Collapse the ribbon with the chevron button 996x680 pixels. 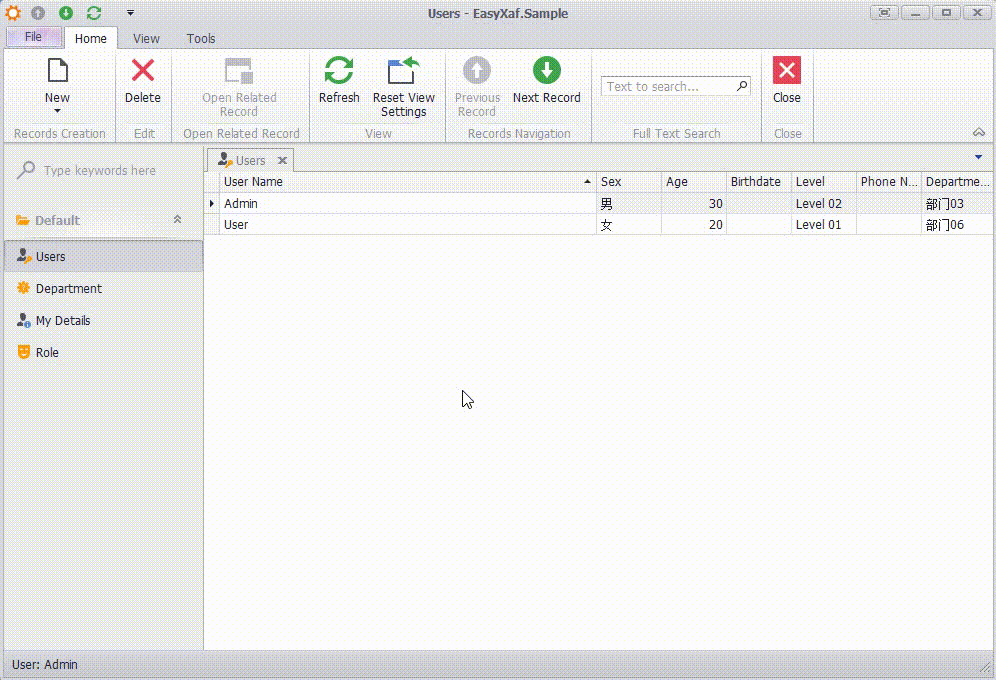[978, 133]
